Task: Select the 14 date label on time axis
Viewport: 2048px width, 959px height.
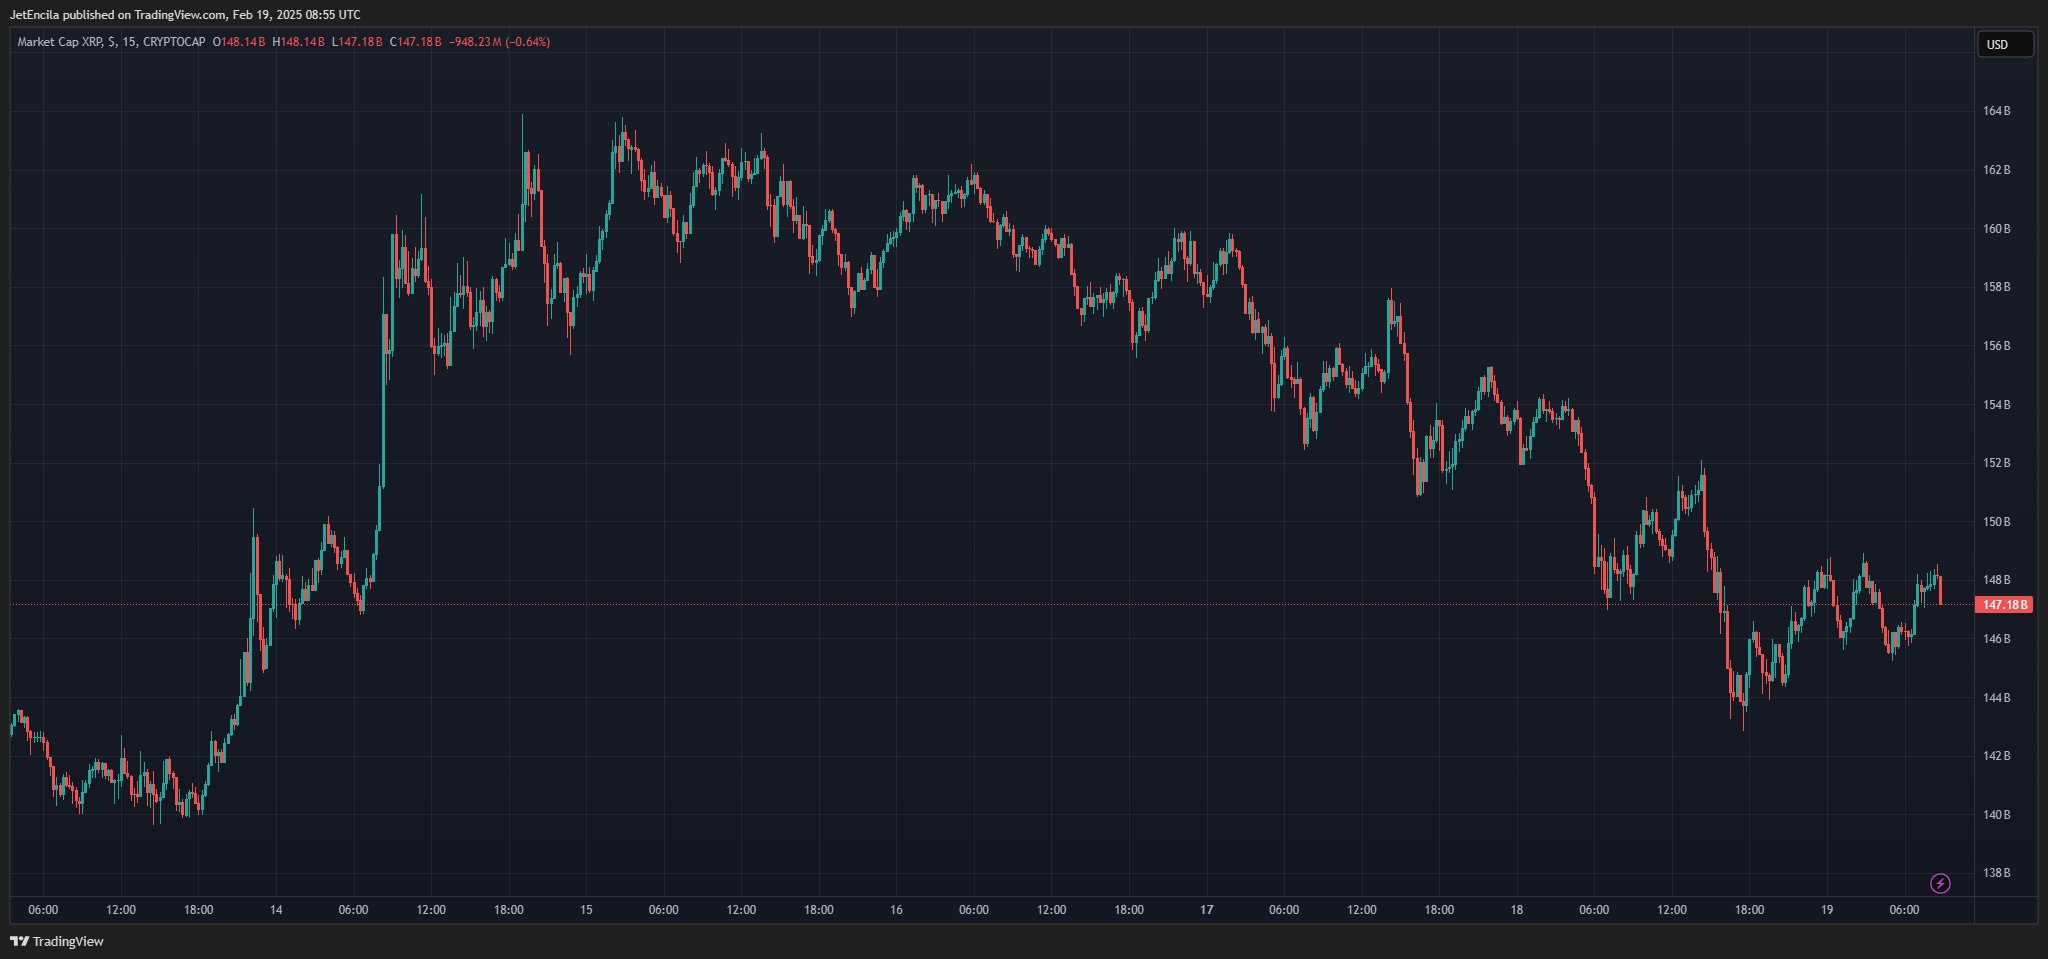Action: [x=276, y=910]
